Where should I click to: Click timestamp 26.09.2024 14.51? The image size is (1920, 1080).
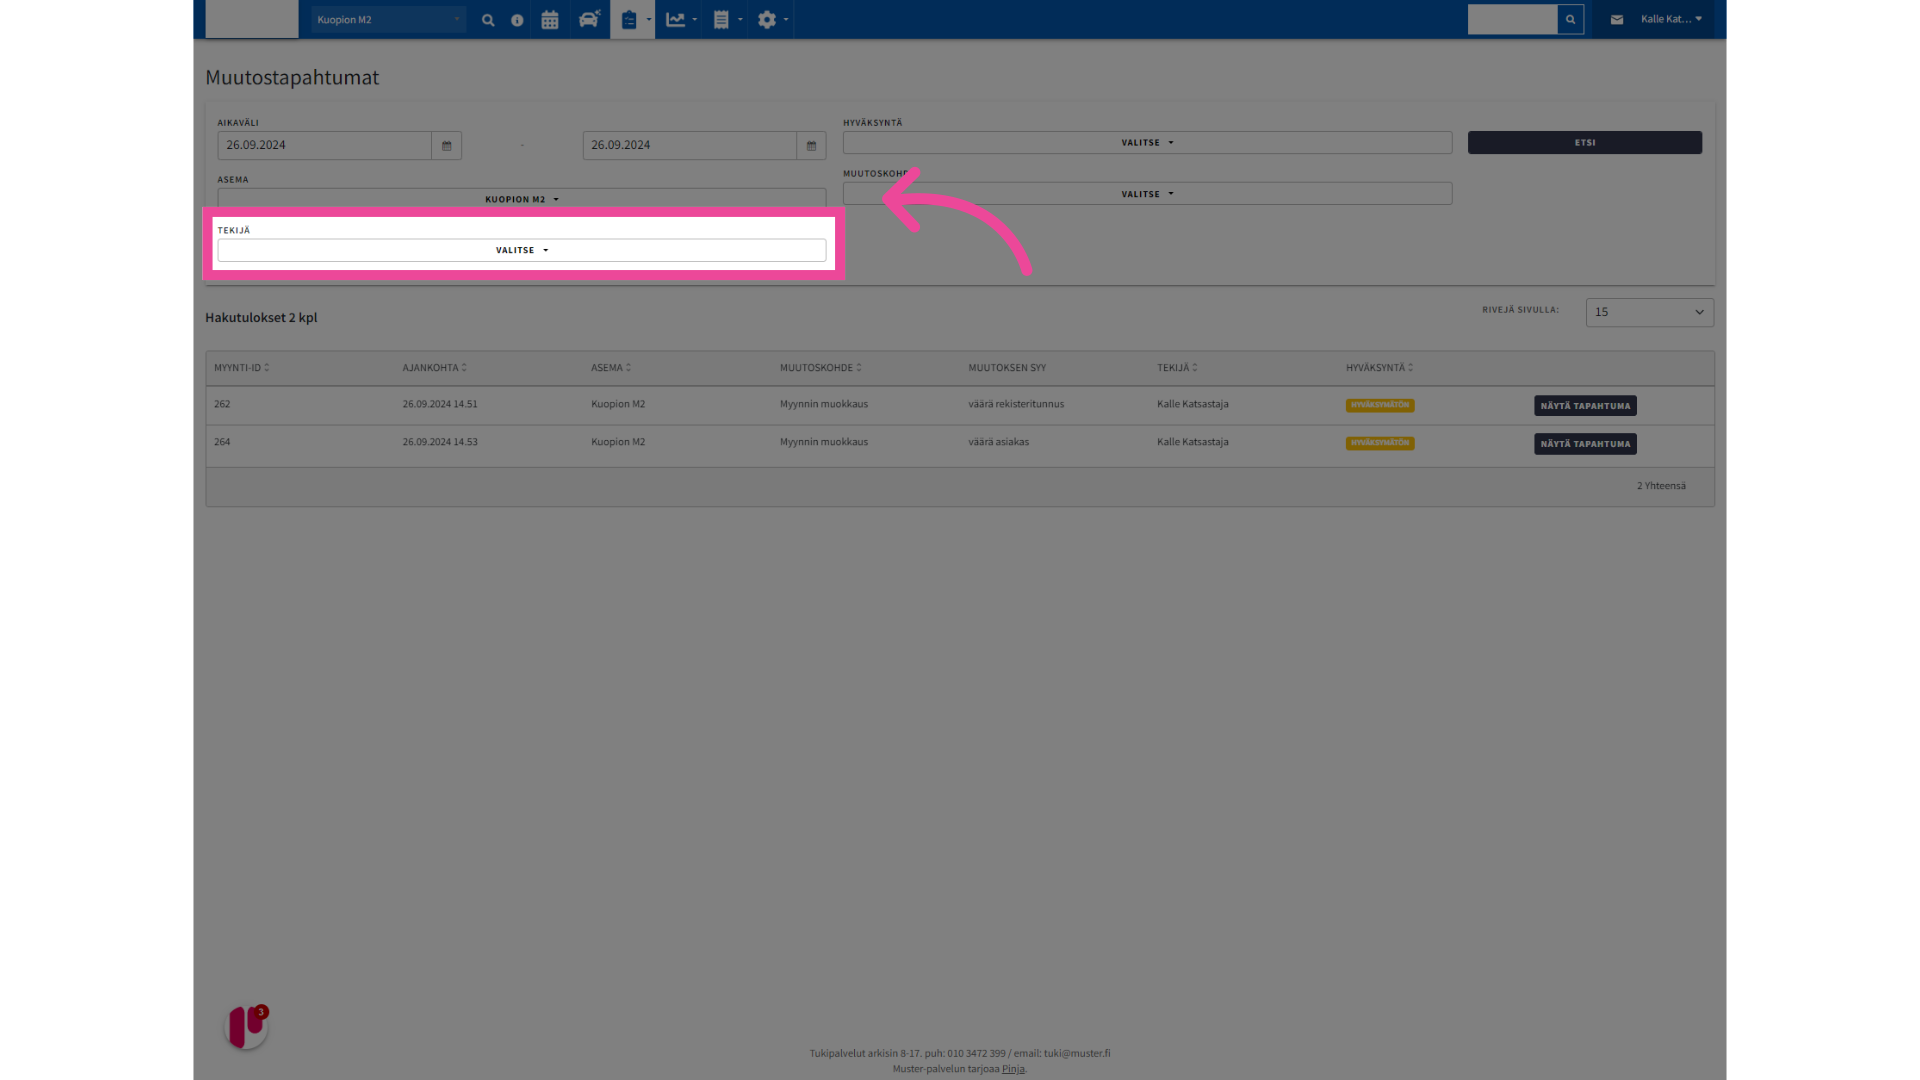pos(440,404)
